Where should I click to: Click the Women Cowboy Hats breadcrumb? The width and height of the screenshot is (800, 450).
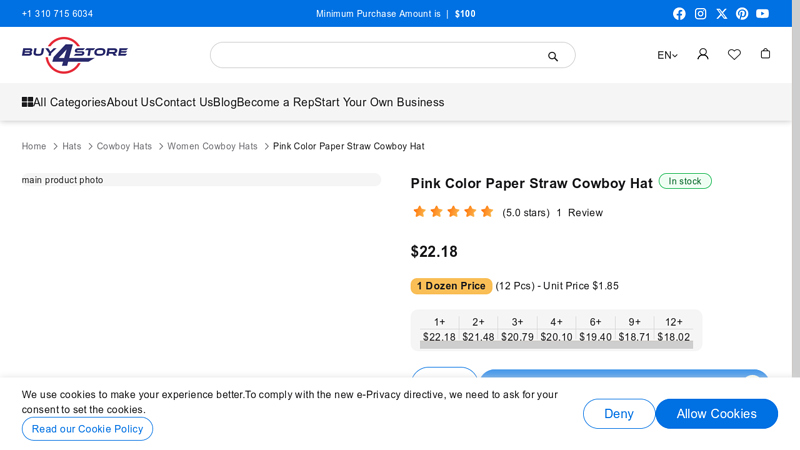tap(212, 147)
